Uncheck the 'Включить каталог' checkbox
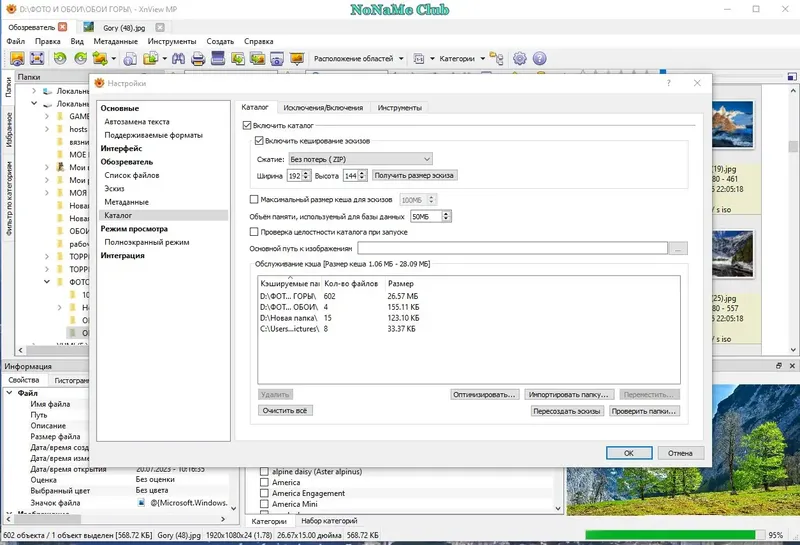 coord(247,125)
